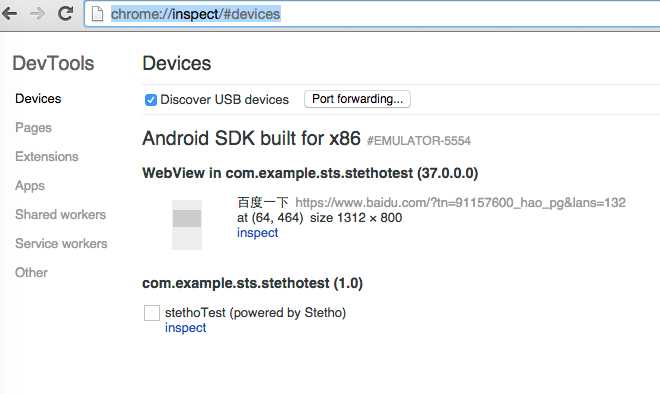Click the stethoTest page favicon box
Viewport: 660px width, 394px height.
[x=152, y=313]
